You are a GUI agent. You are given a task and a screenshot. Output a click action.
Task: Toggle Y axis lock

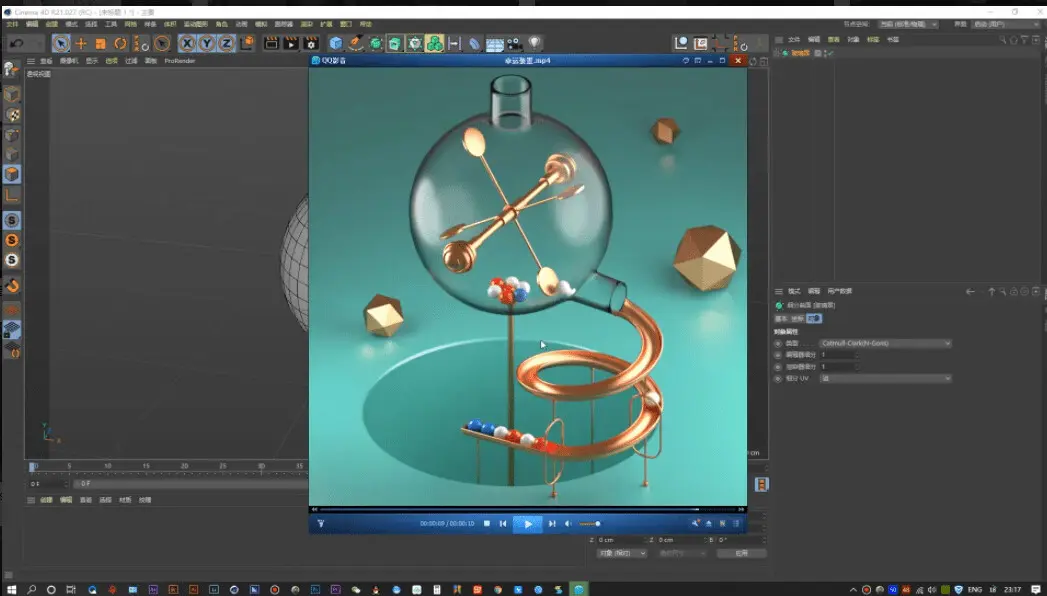[x=207, y=43]
